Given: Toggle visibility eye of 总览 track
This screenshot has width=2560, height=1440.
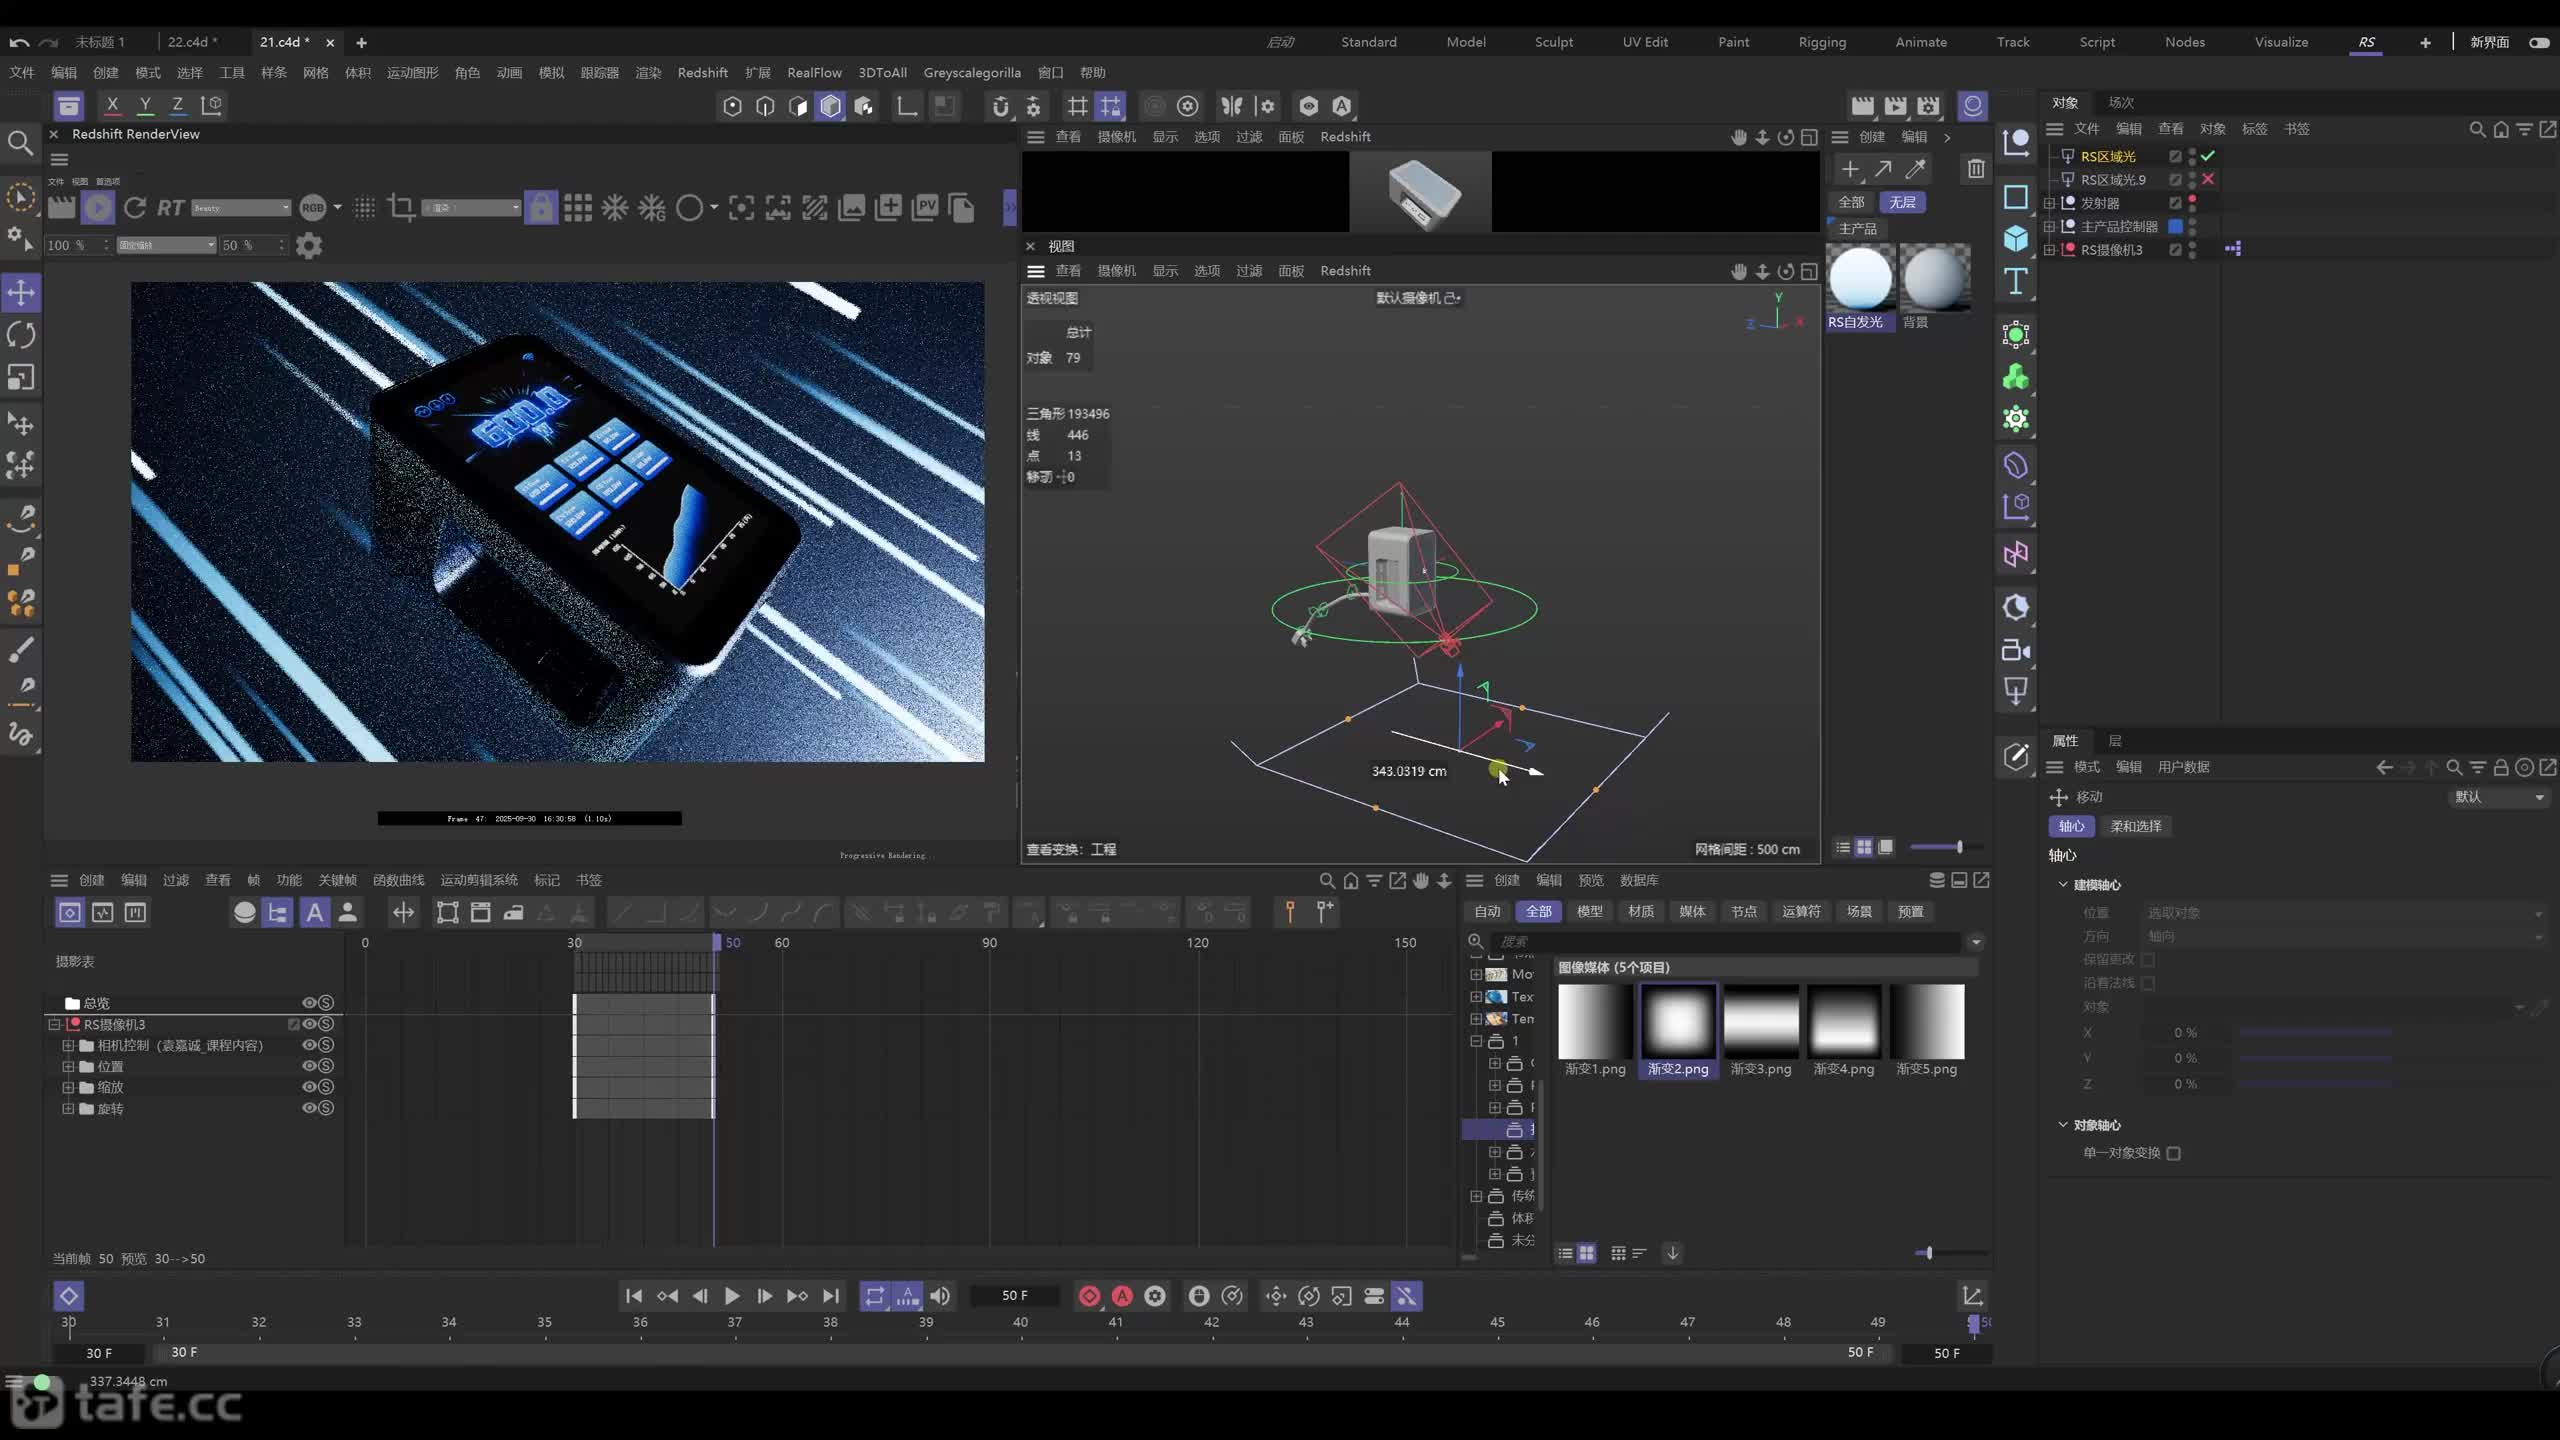Looking at the screenshot, I should tap(309, 1003).
